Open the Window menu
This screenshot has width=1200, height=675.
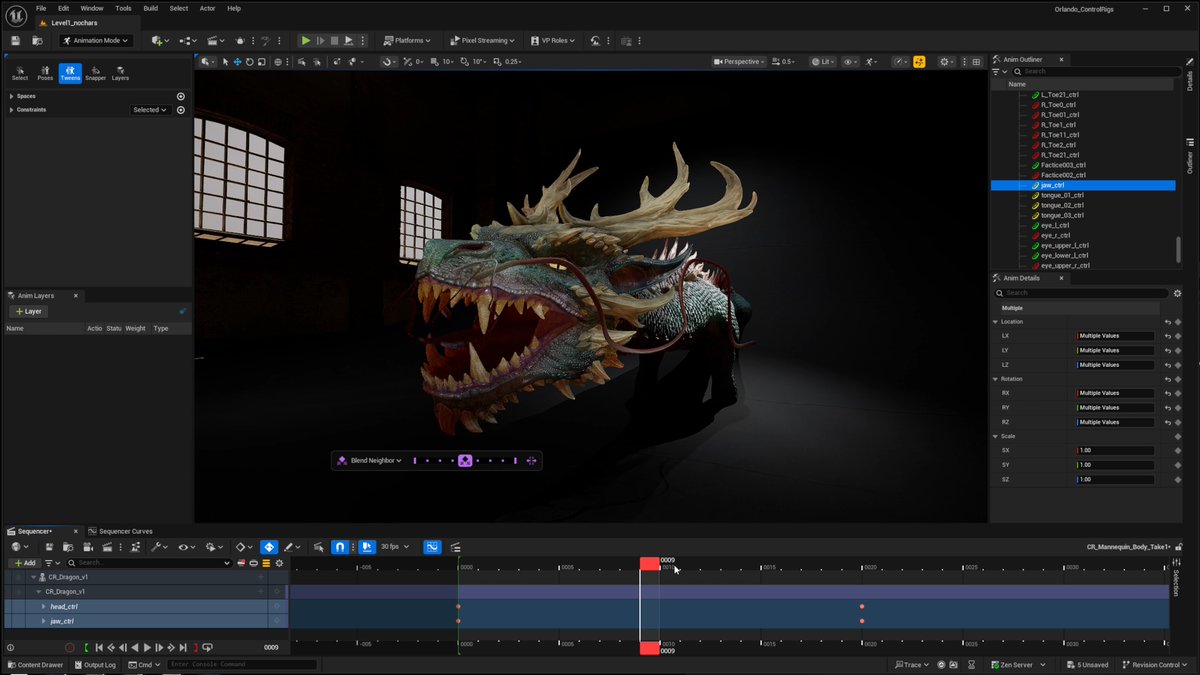point(92,8)
